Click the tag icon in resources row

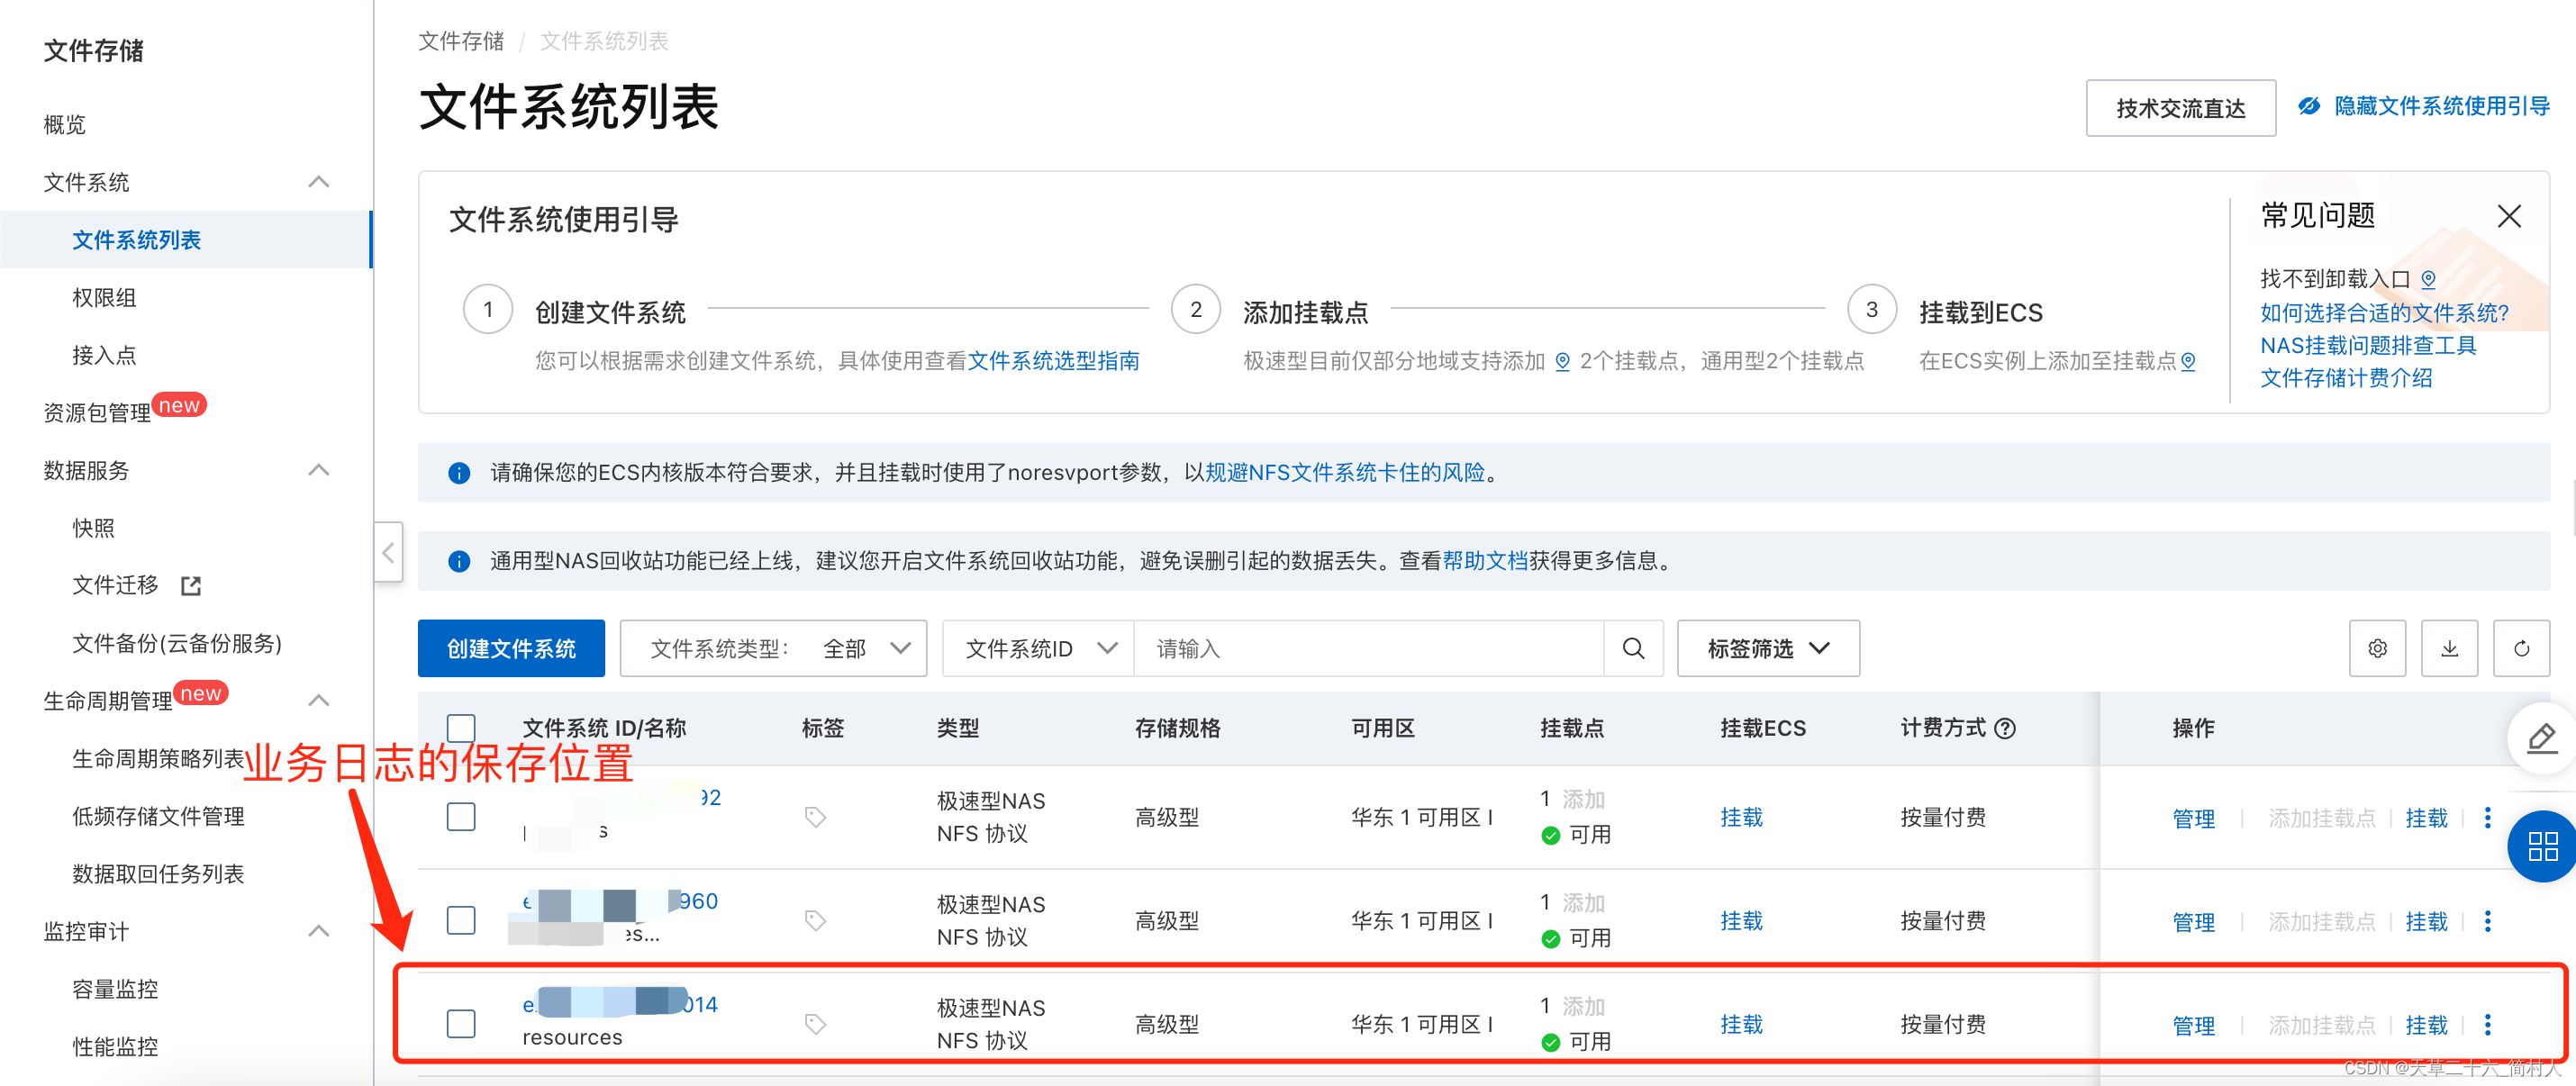pos(815,1024)
